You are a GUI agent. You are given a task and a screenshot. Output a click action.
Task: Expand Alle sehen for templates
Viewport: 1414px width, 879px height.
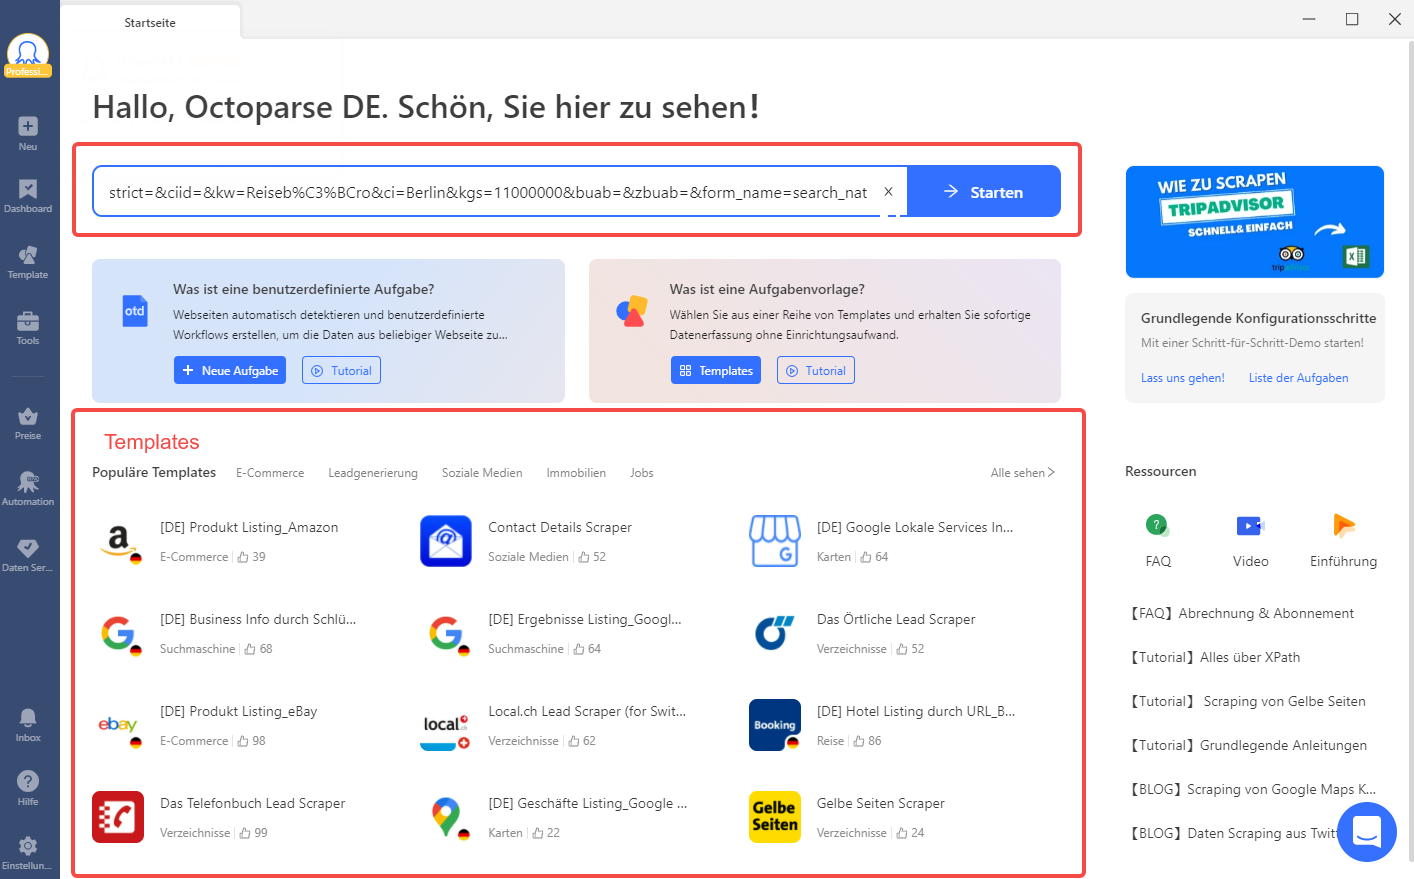(1022, 473)
